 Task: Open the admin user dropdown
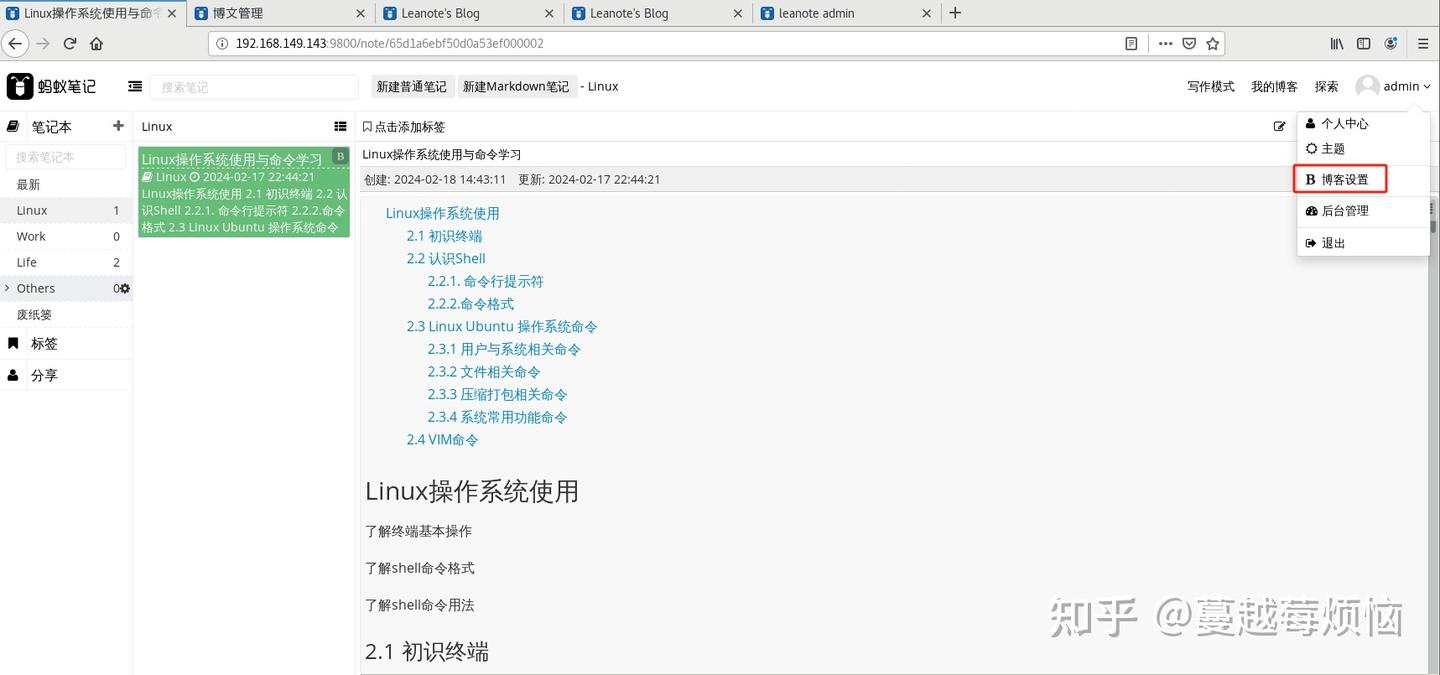[x=1393, y=86]
